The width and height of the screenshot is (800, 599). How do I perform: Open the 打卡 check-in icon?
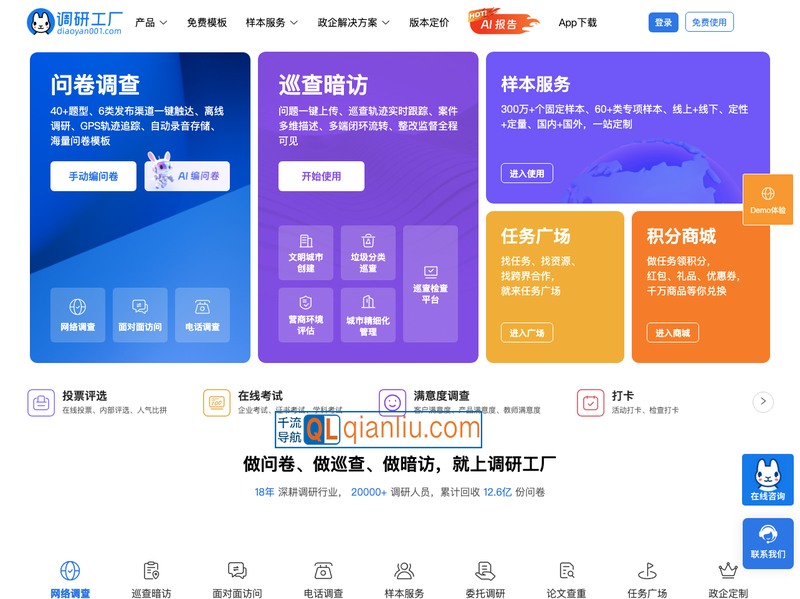(x=592, y=402)
